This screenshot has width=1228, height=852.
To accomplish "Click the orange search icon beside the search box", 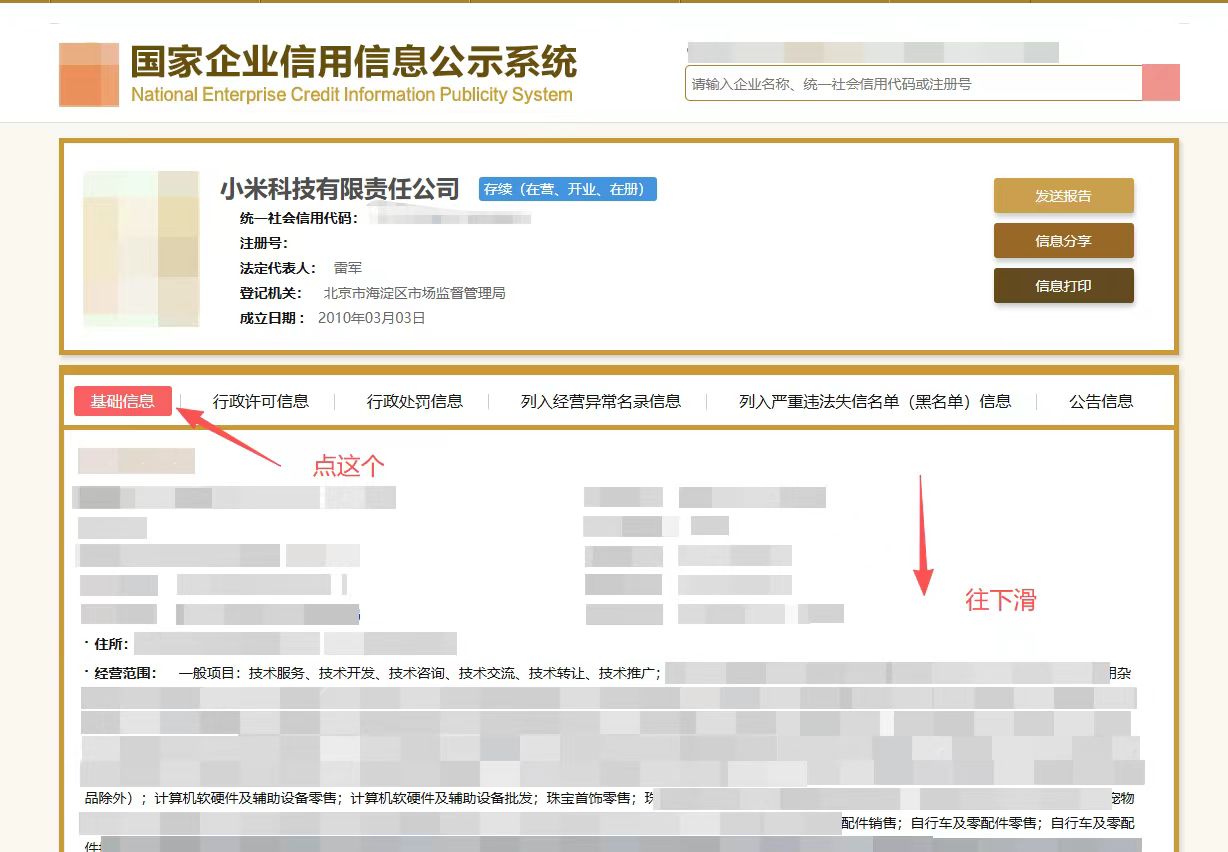I will click(x=1160, y=82).
